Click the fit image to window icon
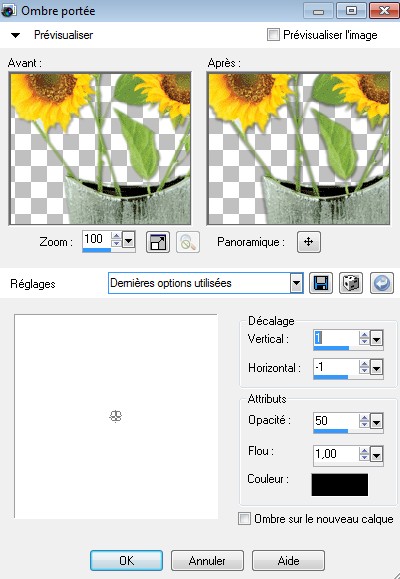 [x=158, y=242]
